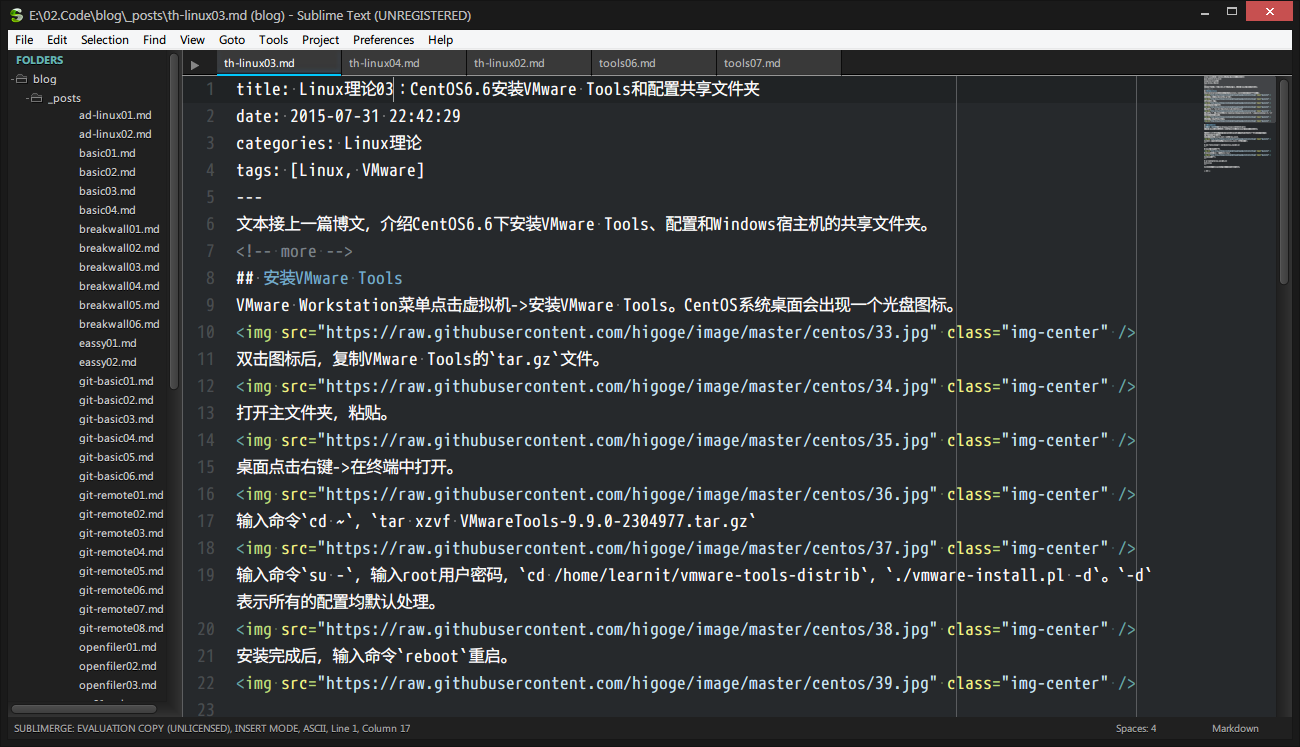Switch to the tools07.md tab
The image size is (1300, 747).
coord(779,63)
